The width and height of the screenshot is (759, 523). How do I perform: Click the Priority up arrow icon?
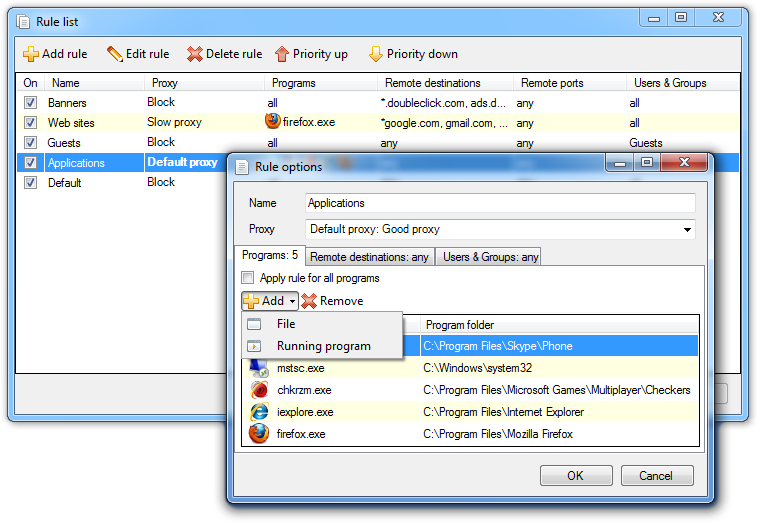pos(282,54)
